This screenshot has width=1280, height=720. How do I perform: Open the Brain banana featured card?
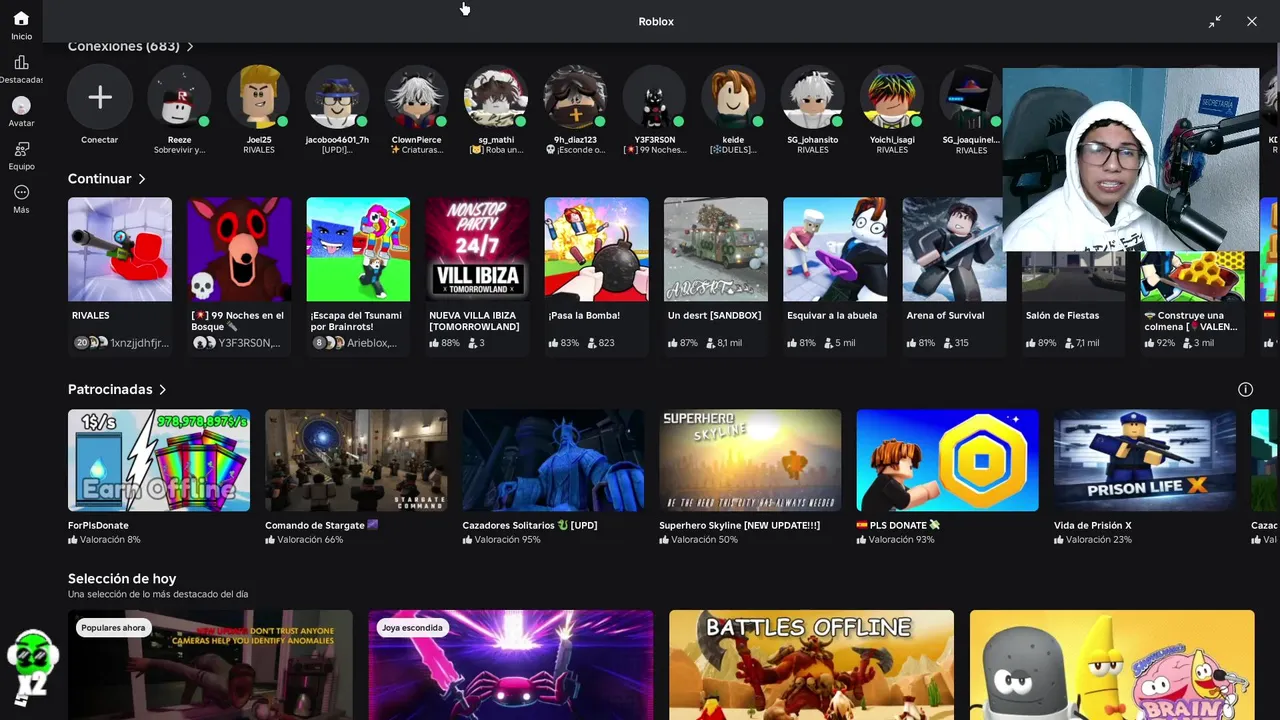1112,665
